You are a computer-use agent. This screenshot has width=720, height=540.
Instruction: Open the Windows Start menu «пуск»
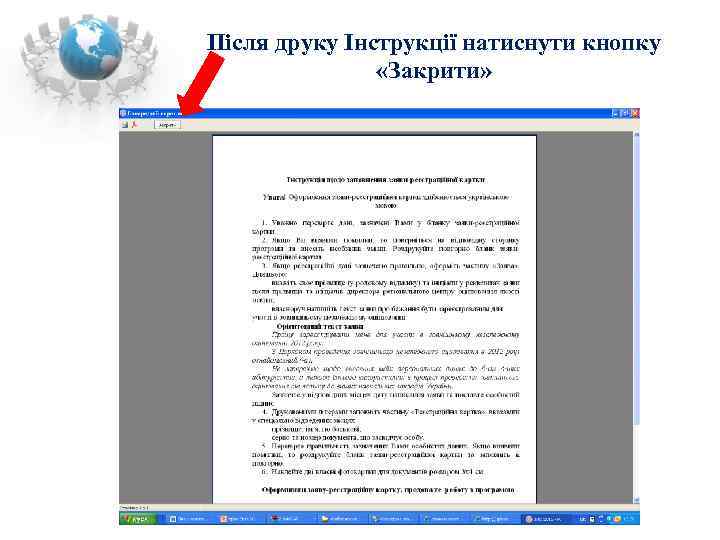137,519
